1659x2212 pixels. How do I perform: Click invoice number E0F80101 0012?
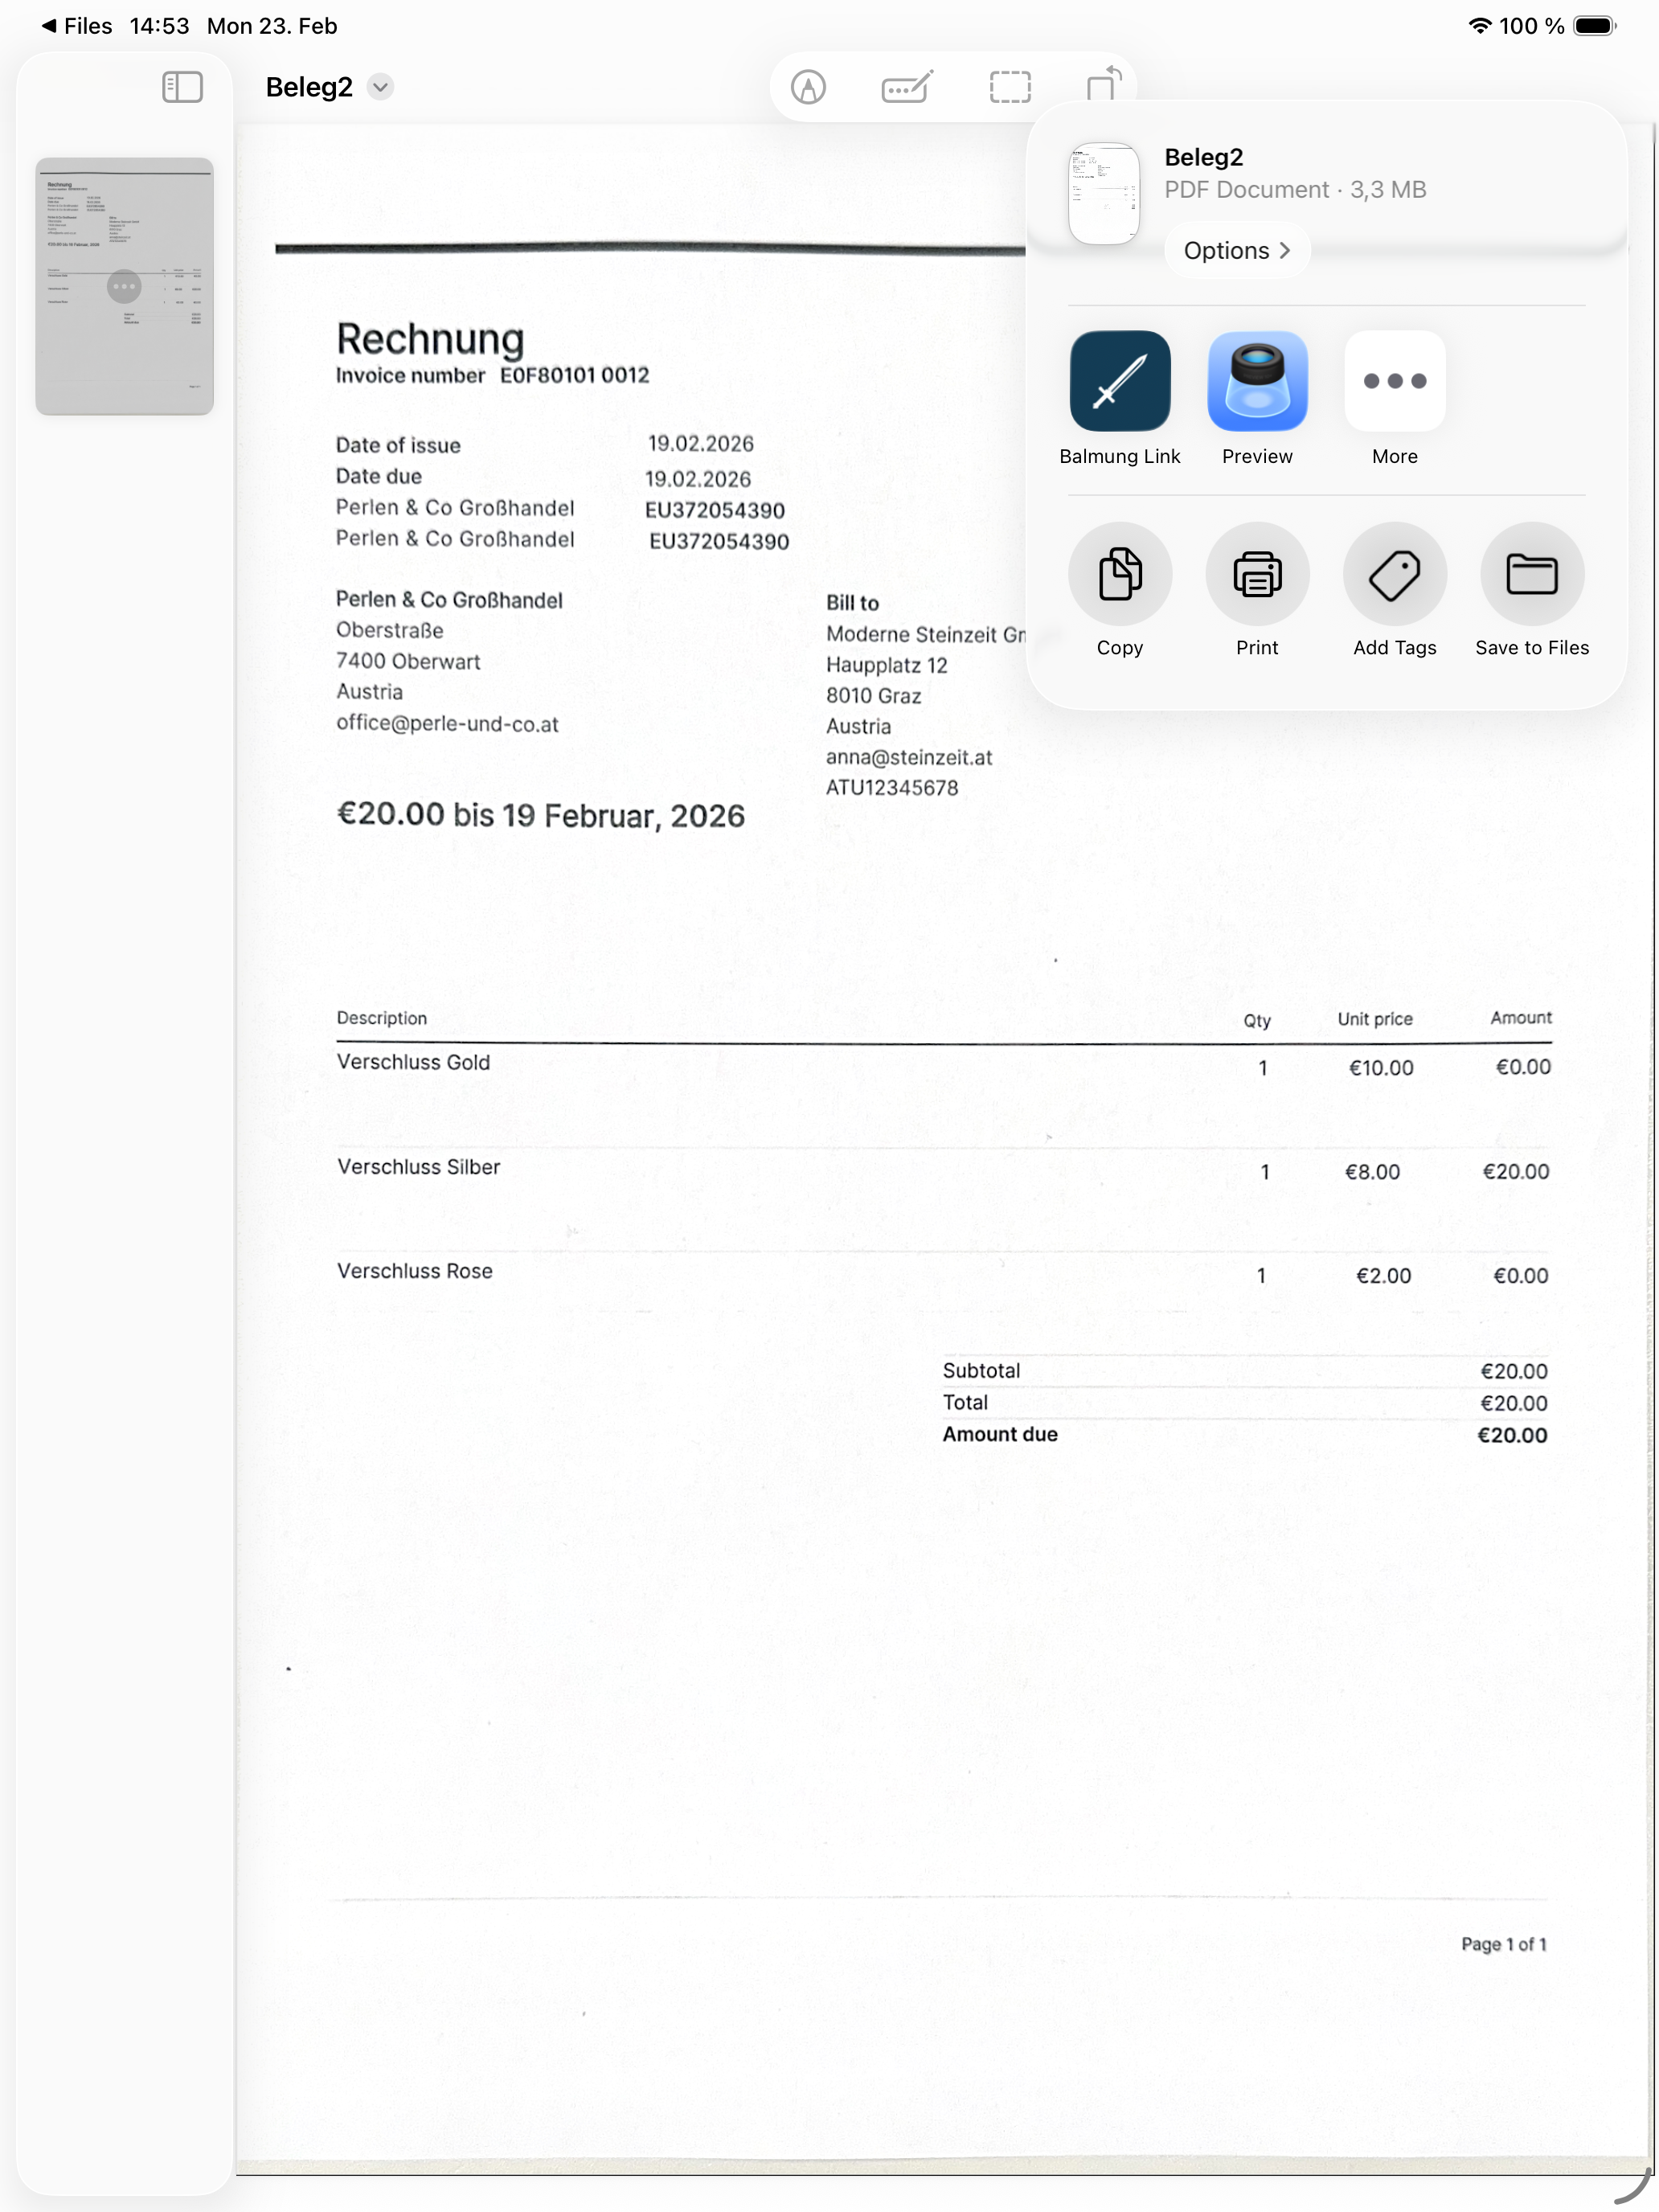click(575, 375)
